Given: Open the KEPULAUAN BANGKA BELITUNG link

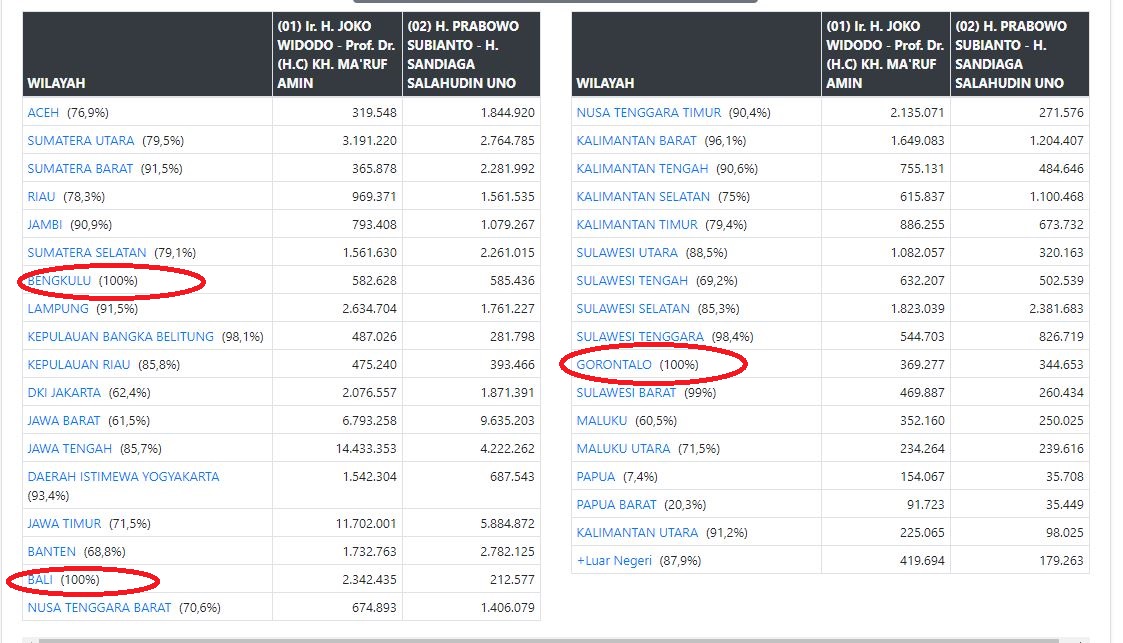Looking at the screenshot, I should pyautogui.click(x=120, y=337).
